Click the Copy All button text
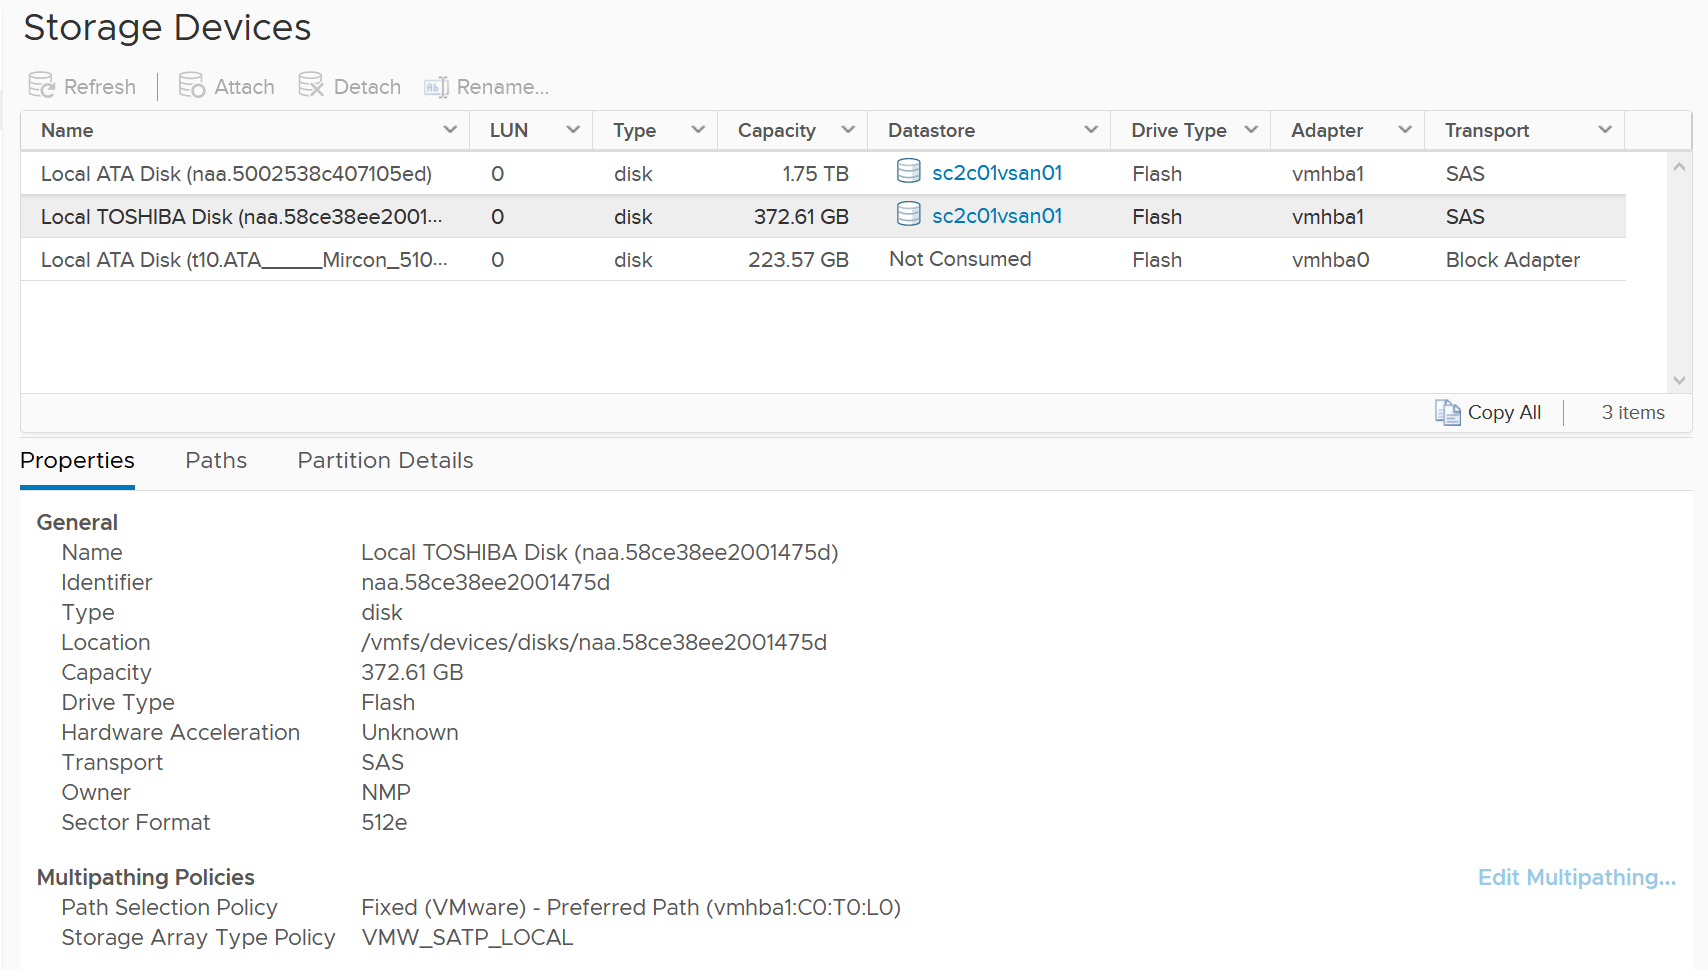 1504,412
